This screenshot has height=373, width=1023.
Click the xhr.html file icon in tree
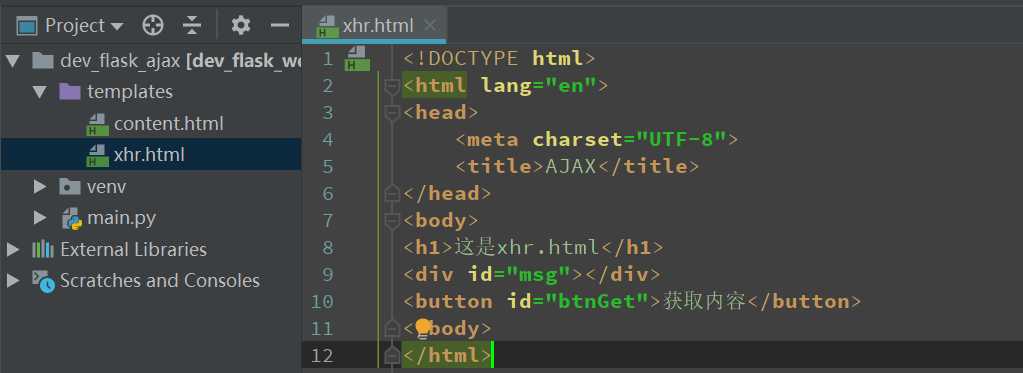(x=98, y=155)
